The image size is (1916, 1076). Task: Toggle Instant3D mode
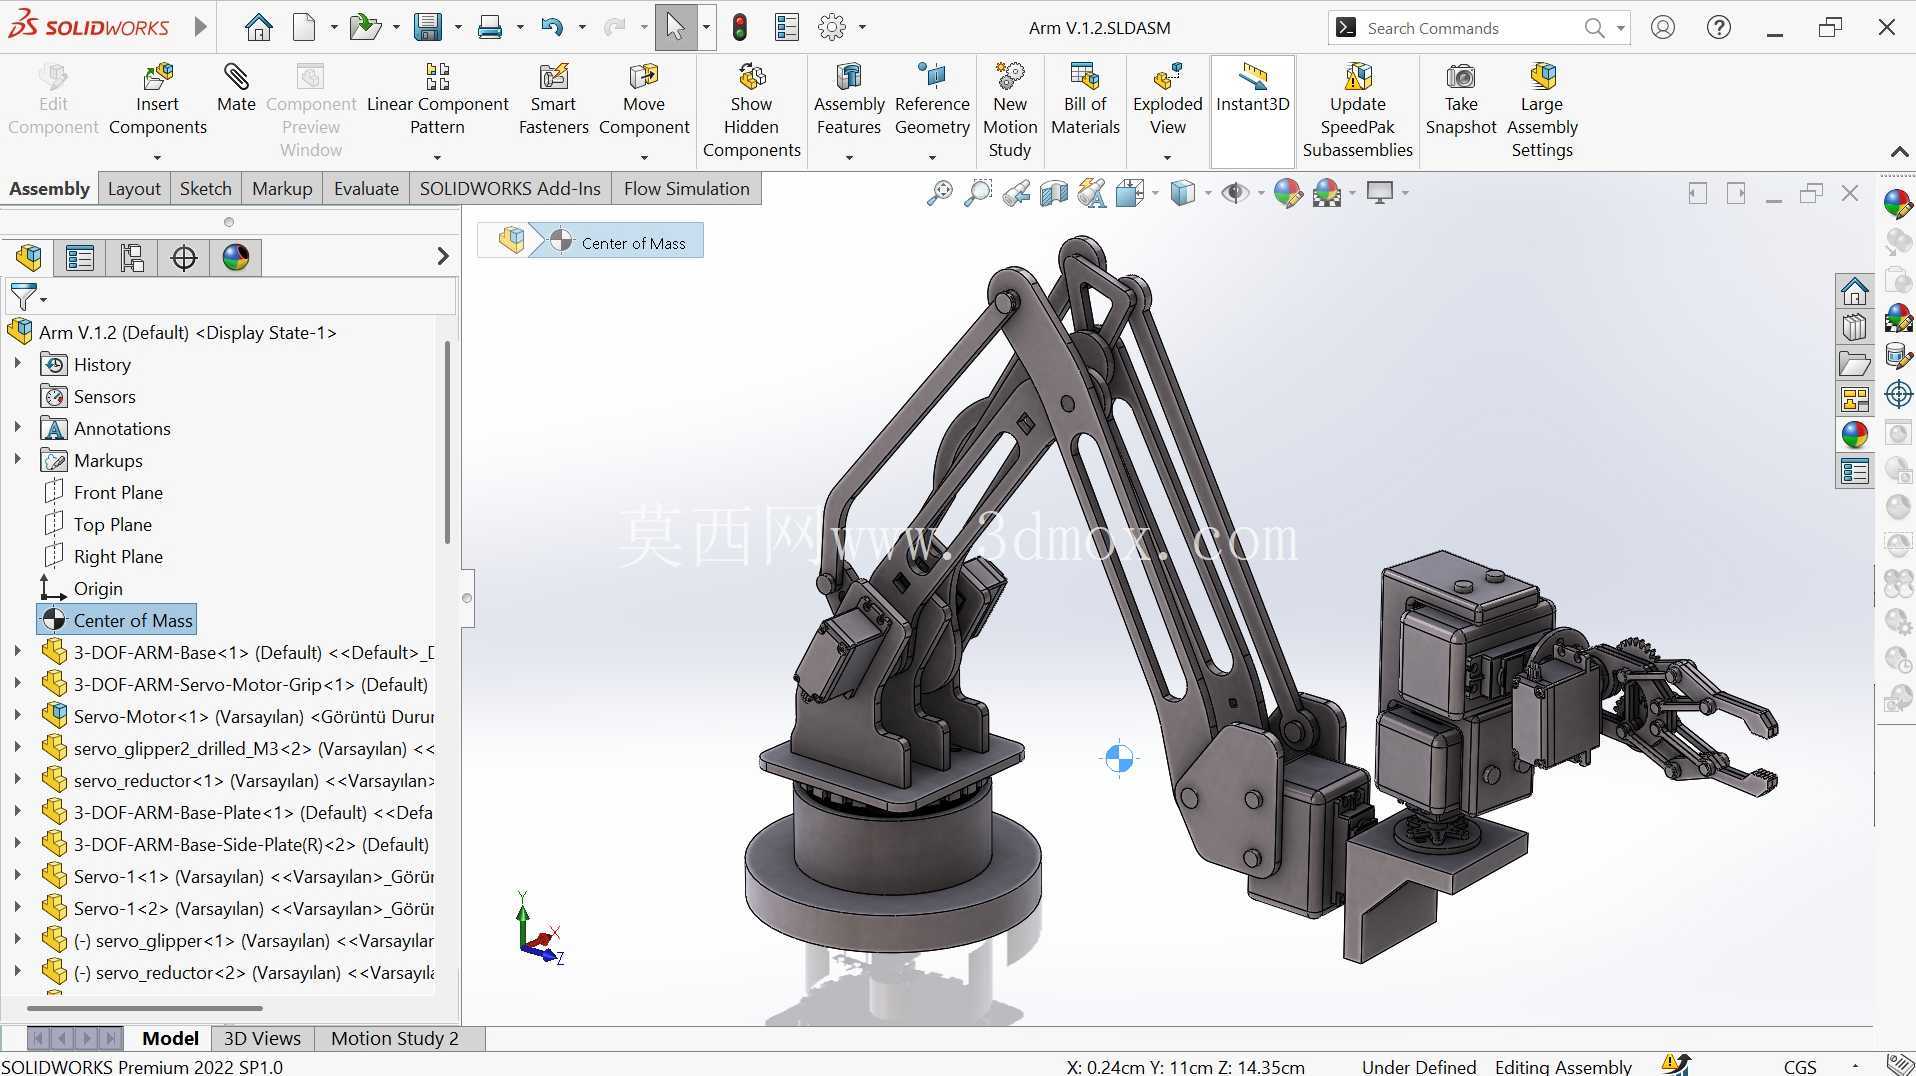(x=1252, y=88)
